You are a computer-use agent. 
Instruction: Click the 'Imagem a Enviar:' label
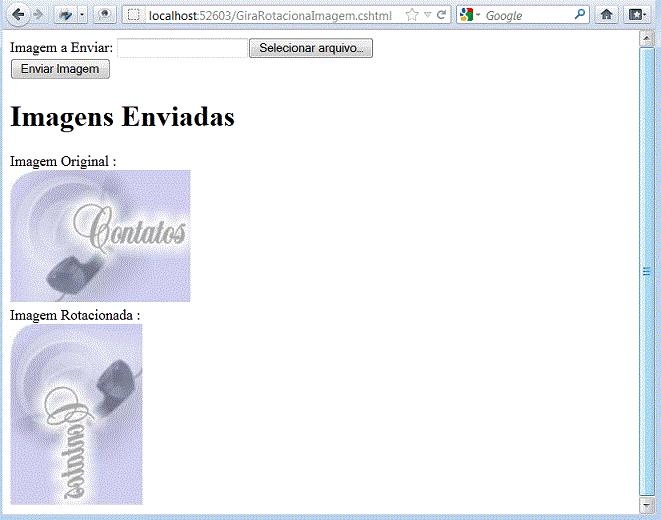[x=62, y=48]
